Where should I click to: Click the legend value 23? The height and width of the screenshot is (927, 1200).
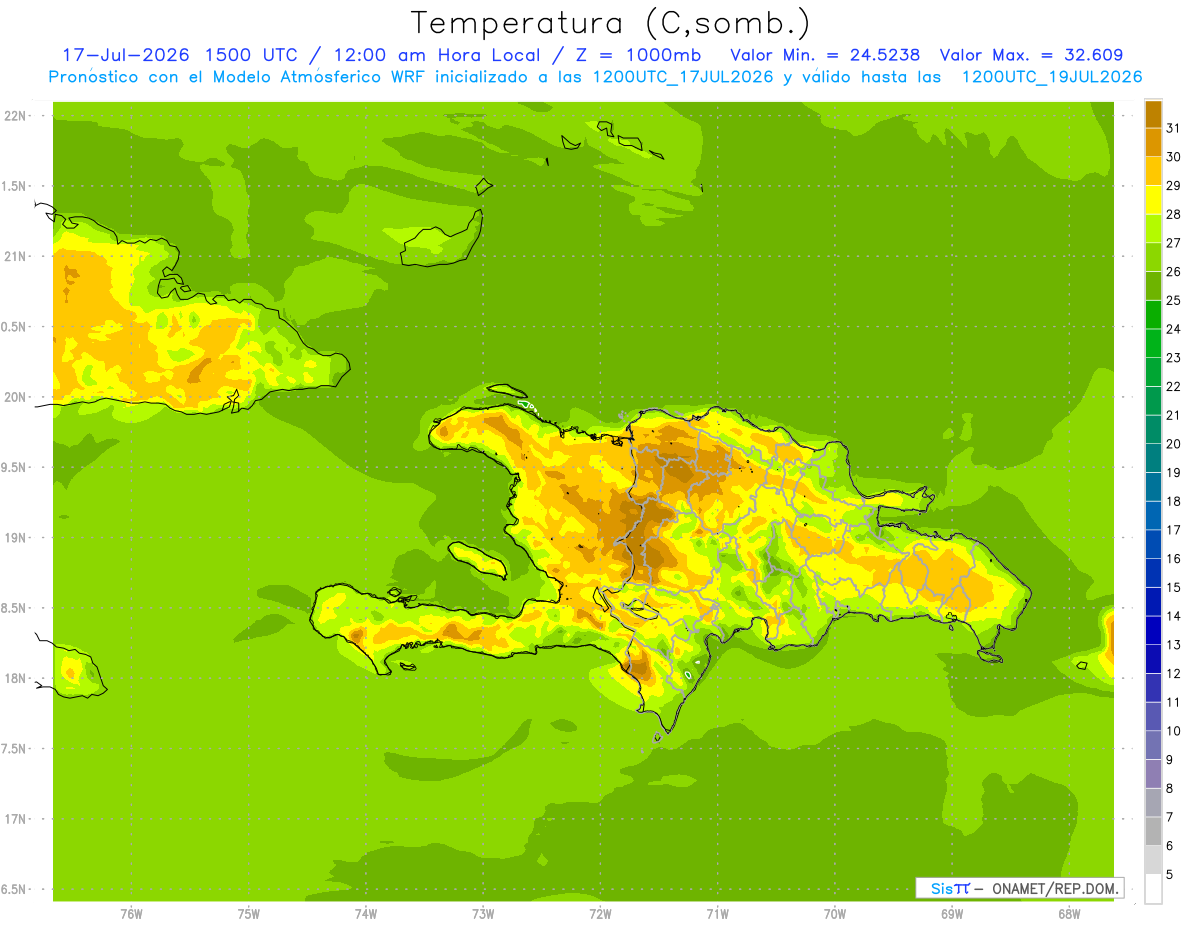click(x=1174, y=358)
